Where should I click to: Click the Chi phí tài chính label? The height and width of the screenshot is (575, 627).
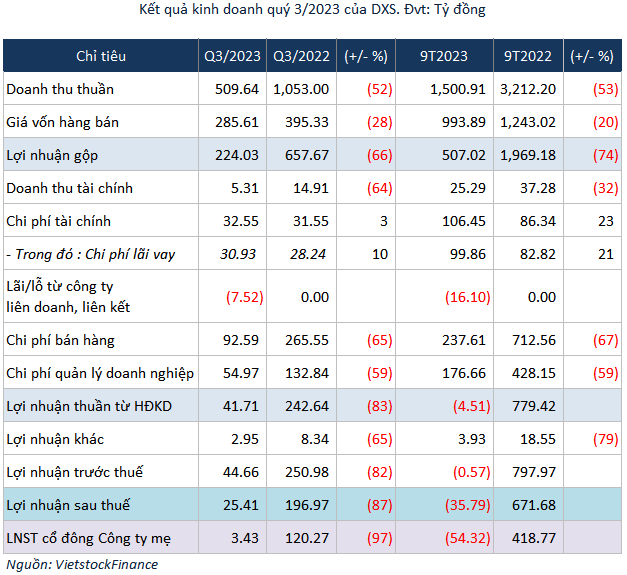coord(59,221)
